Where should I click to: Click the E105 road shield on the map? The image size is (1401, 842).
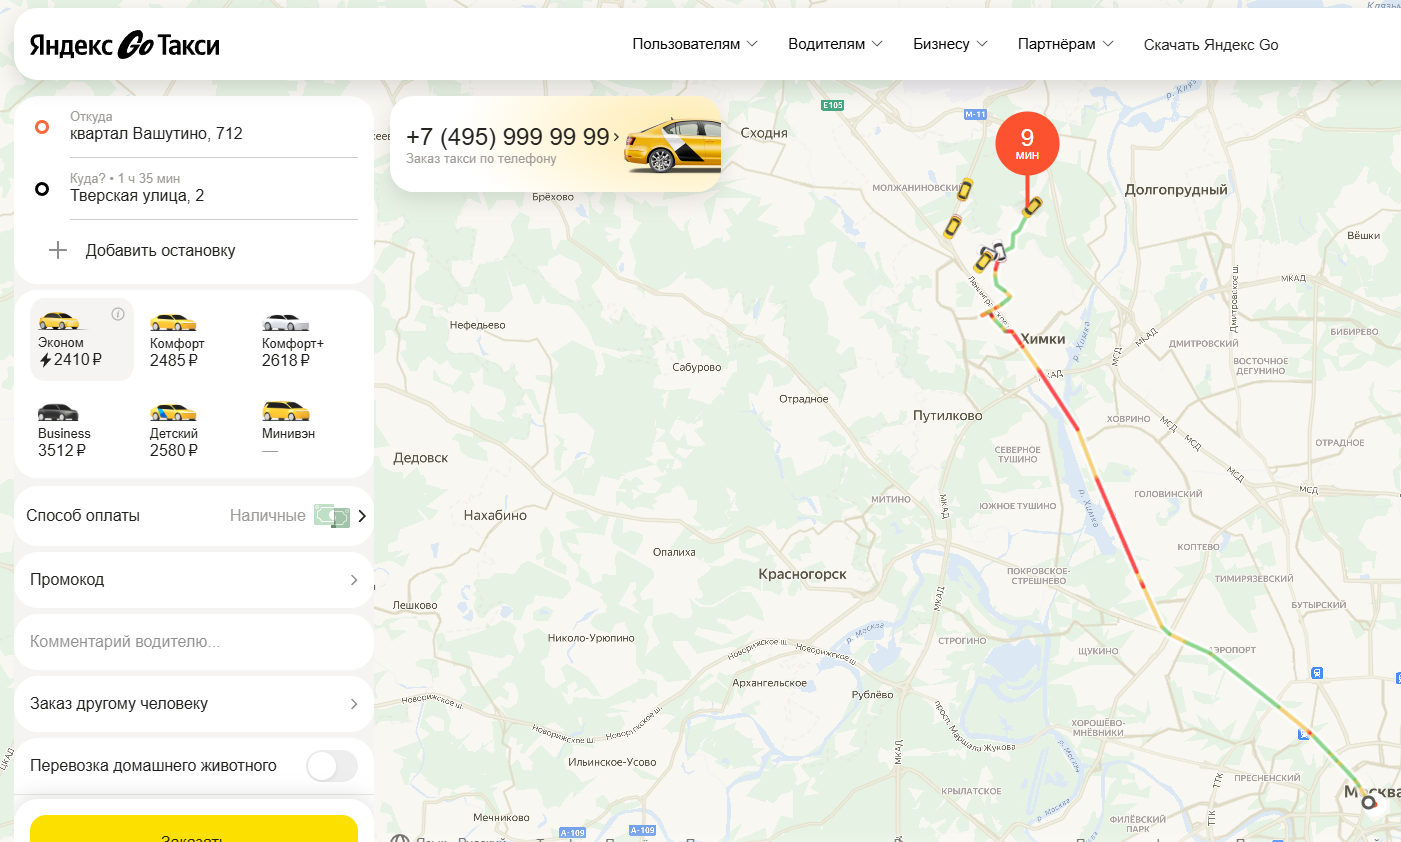tap(833, 105)
